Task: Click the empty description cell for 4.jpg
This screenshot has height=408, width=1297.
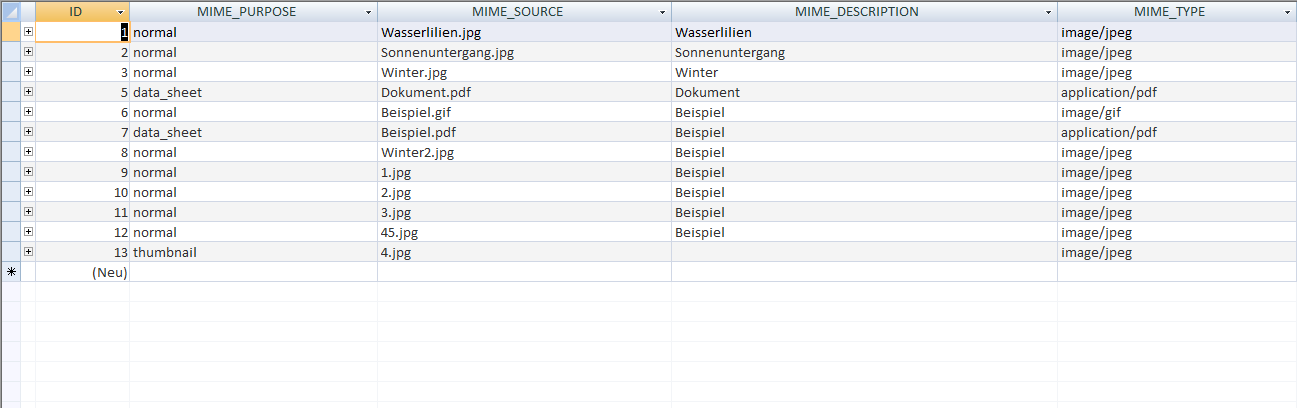Action: (863, 252)
